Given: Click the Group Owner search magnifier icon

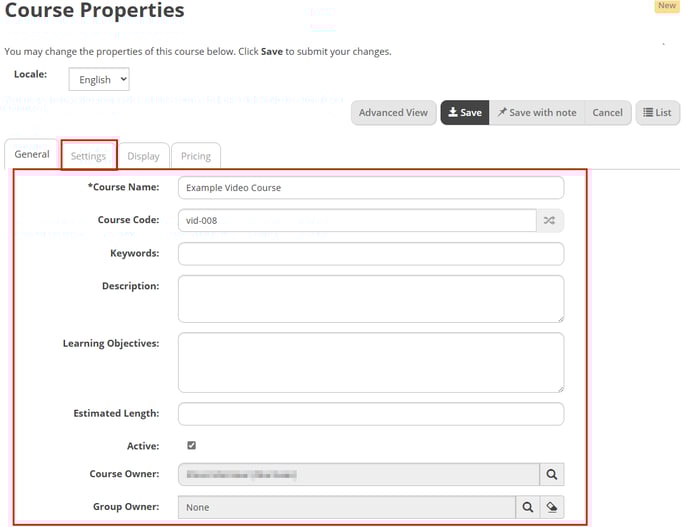Looking at the screenshot, I should click(x=527, y=507).
